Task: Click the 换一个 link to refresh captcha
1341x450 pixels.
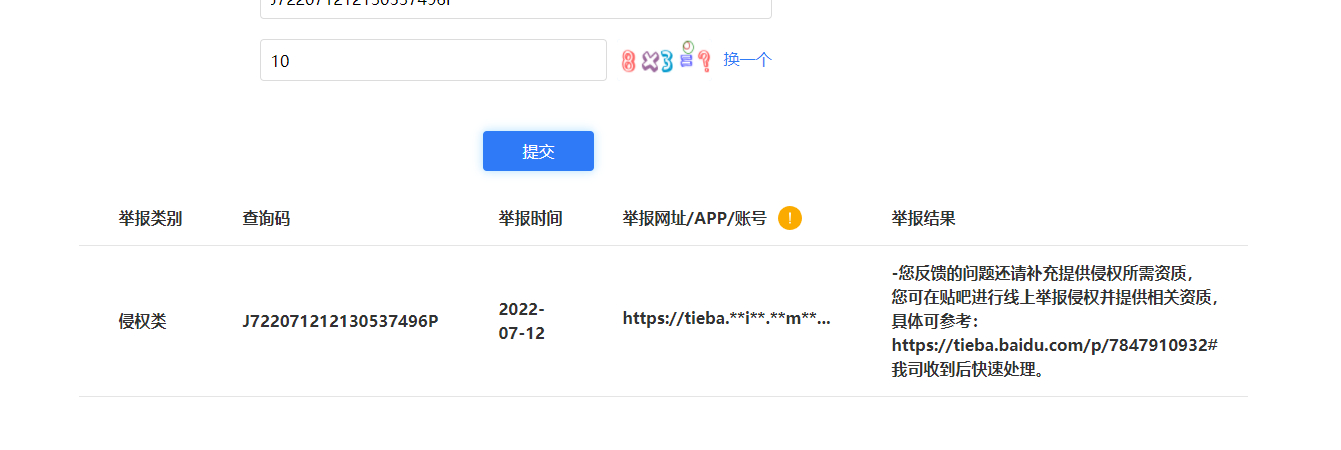Action: [x=747, y=60]
